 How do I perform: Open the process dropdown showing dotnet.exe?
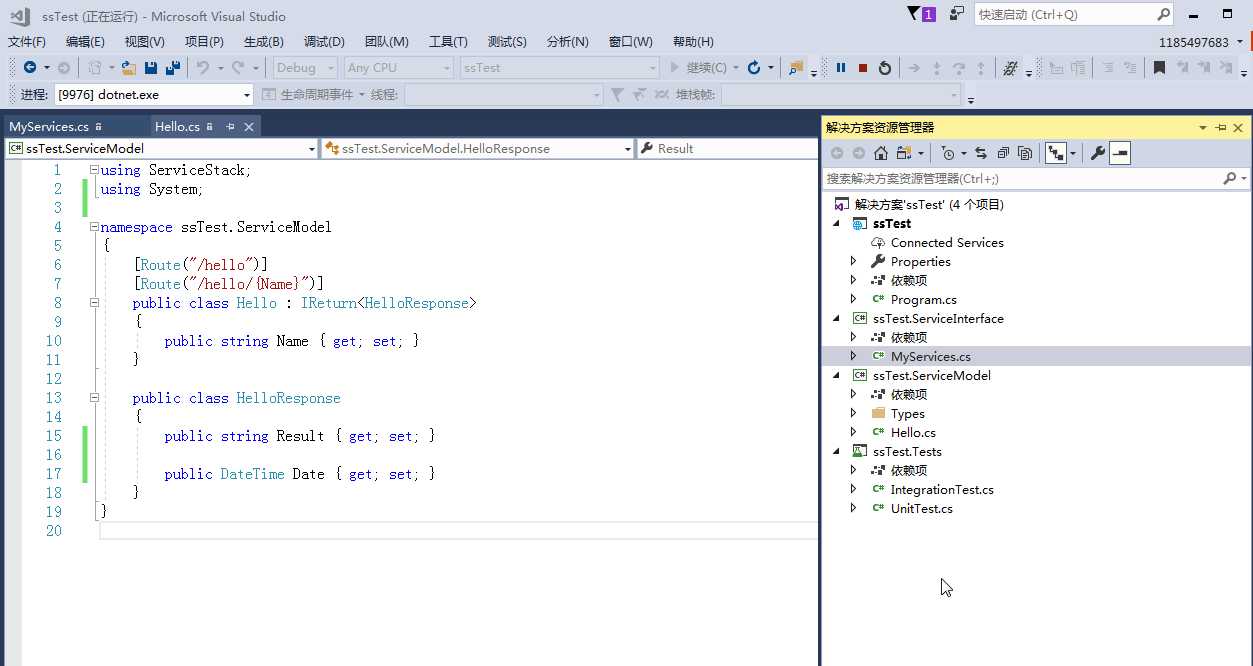pos(247,95)
